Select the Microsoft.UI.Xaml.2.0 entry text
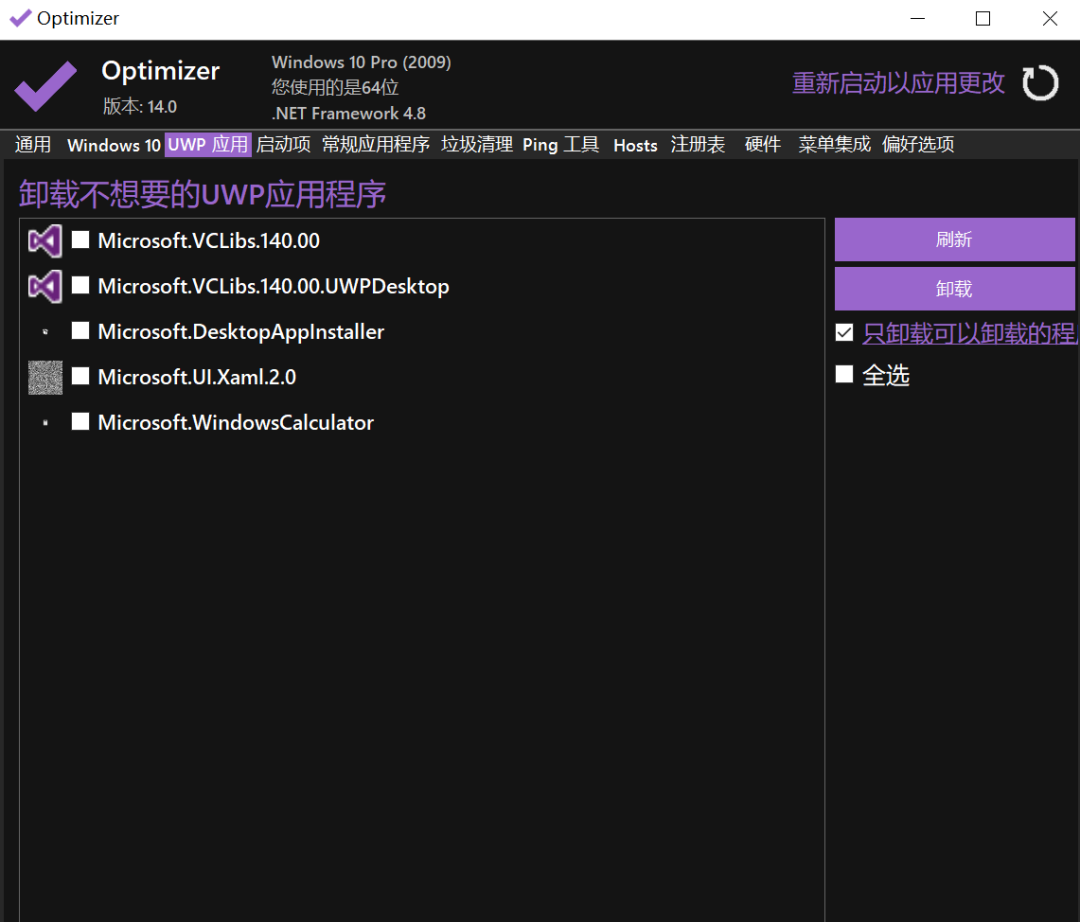Screen dimensions: 1080x922 [x=197, y=377]
